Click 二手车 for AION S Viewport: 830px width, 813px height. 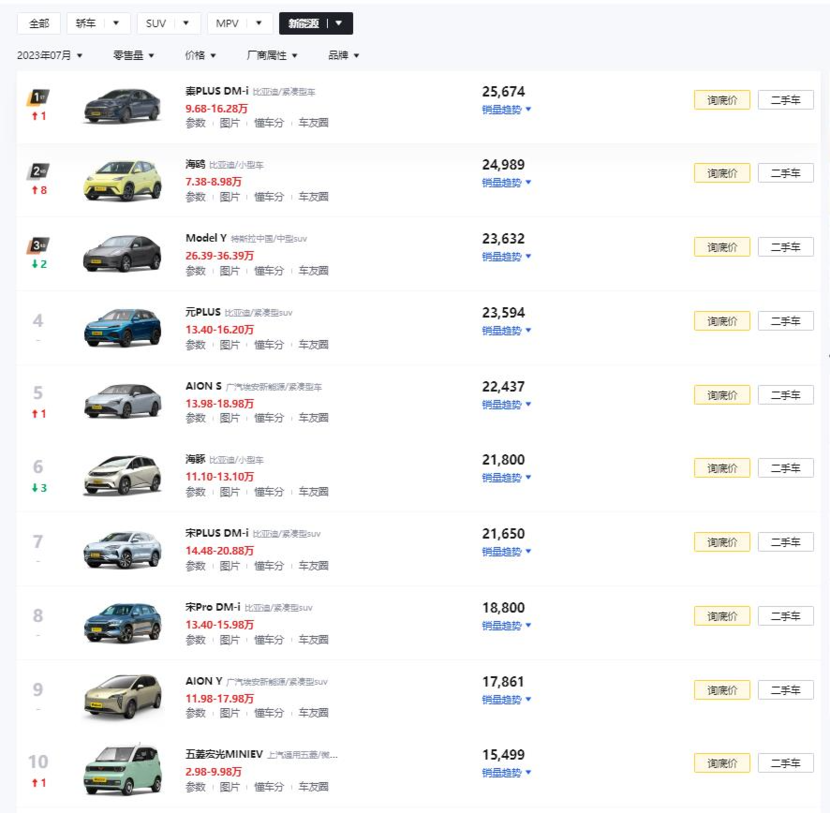(x=786, y=395)
